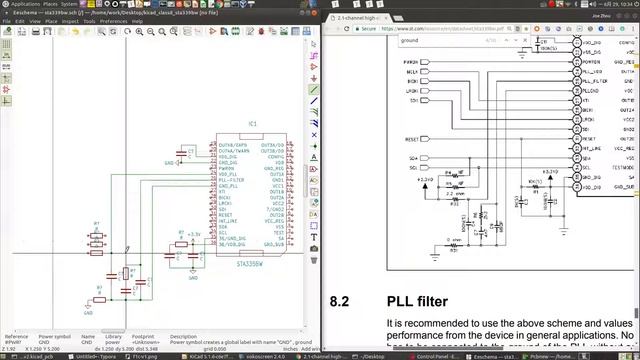Screen dimensions: 640x360
Task: Select the delete item trash tool
Action: (x=313, y=260)
